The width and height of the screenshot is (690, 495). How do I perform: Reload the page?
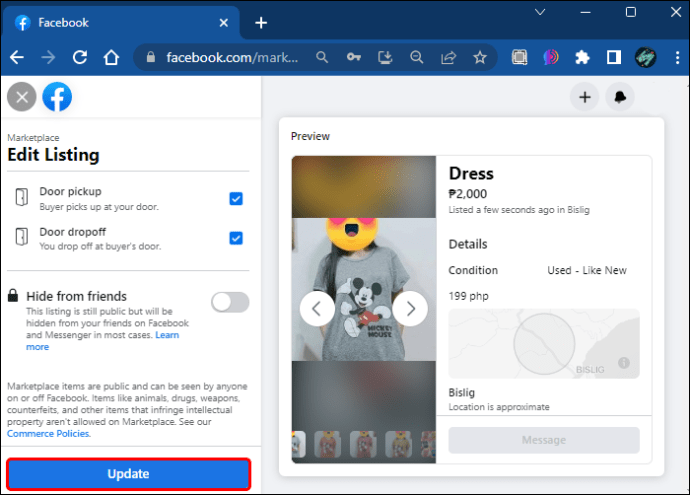80,57
